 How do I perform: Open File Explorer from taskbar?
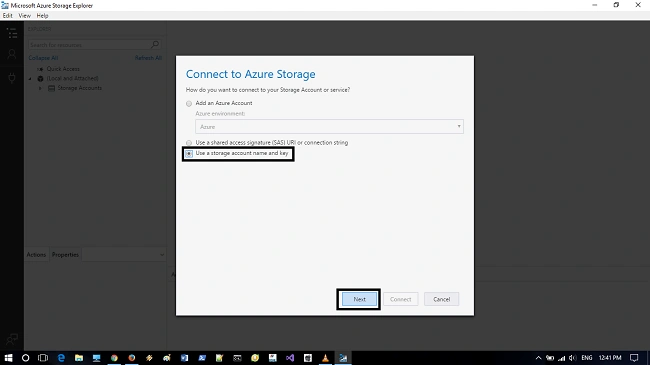[79, 358]
